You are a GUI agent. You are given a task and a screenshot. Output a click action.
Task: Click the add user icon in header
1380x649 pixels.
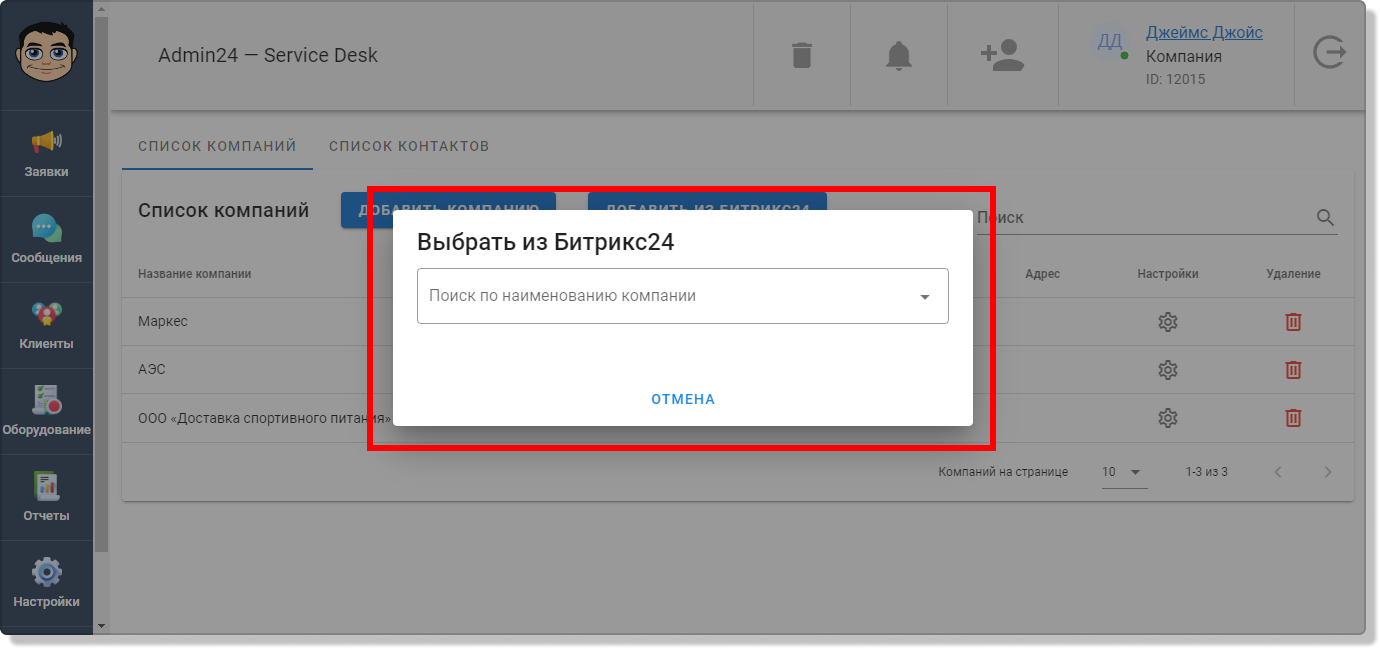(1002, 55)
